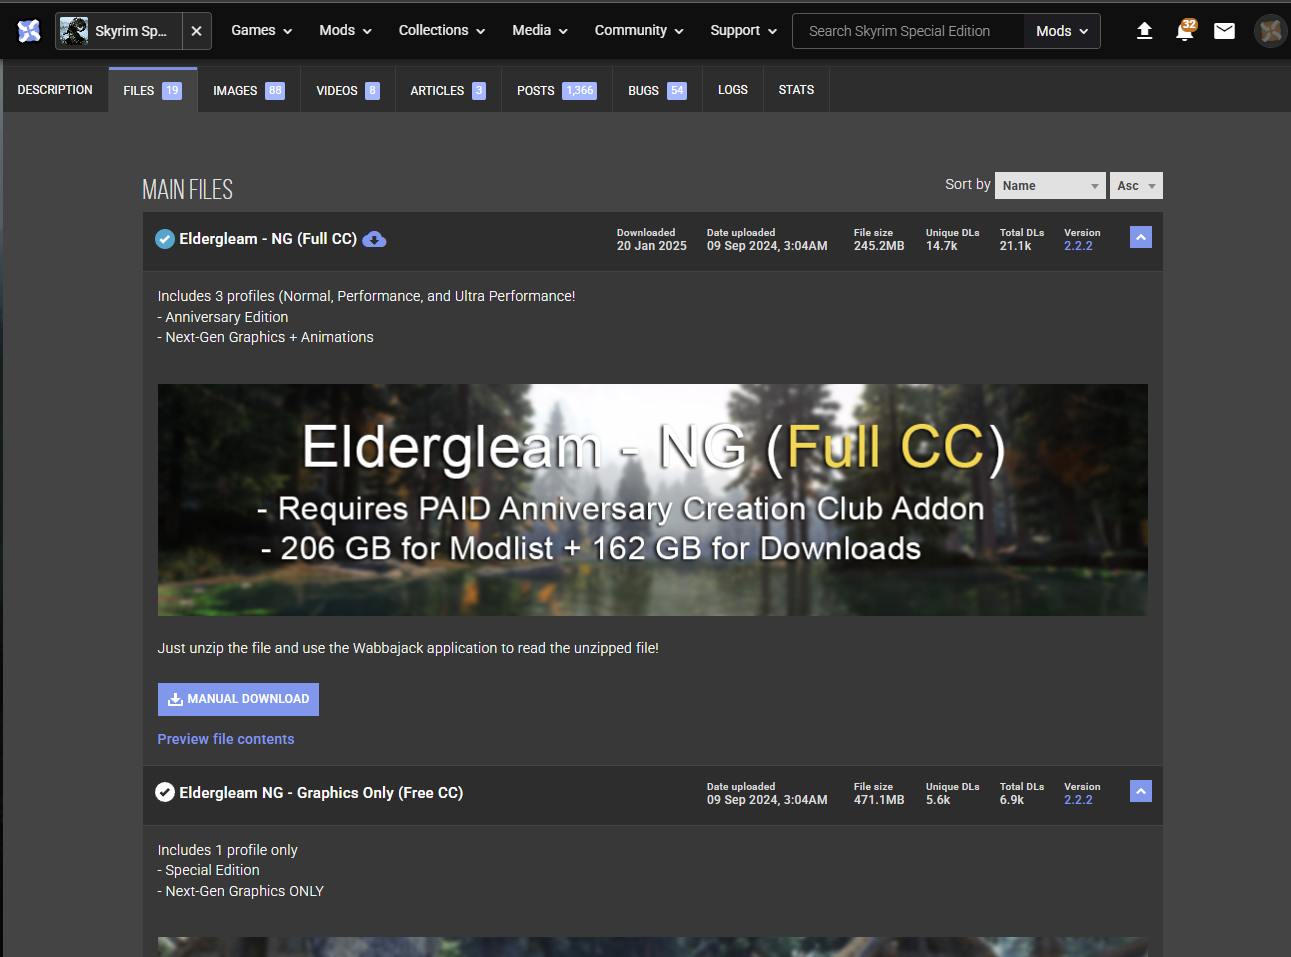Collapse the Eldergleam - NG (Full CC) file

tap(1141, 237)
